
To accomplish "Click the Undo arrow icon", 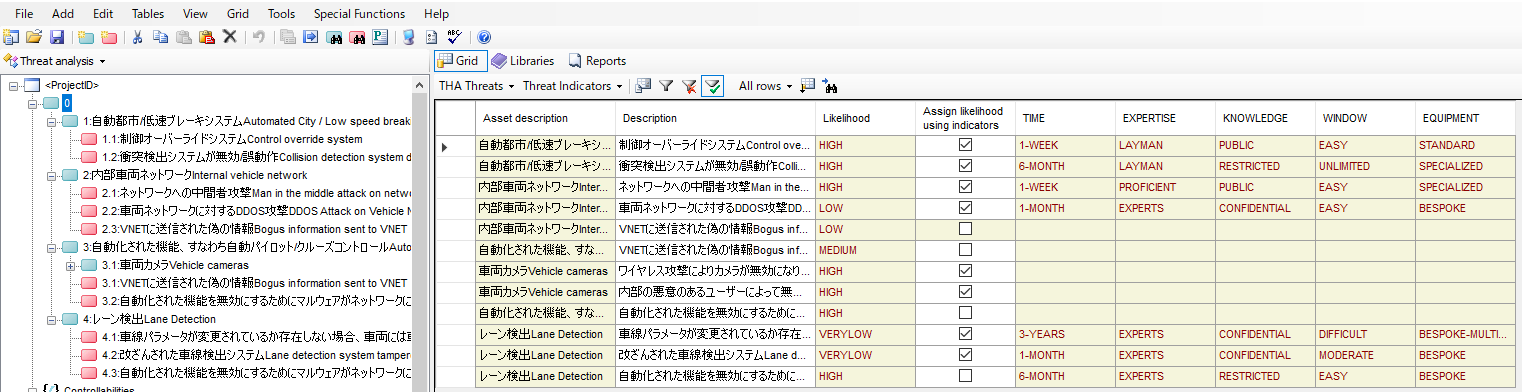I will 259,37.
